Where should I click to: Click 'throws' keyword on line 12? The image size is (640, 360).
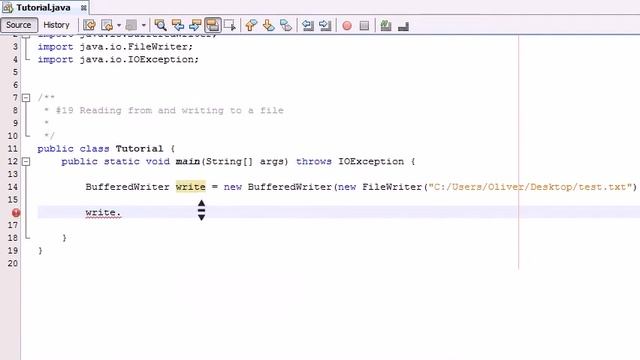[x=313, y=161]
